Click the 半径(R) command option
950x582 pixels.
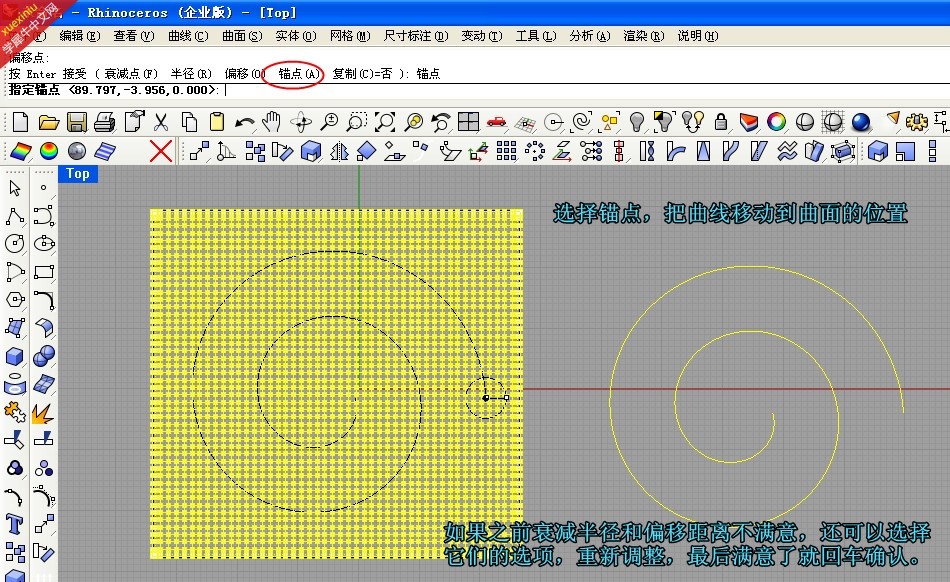[191, 74]
